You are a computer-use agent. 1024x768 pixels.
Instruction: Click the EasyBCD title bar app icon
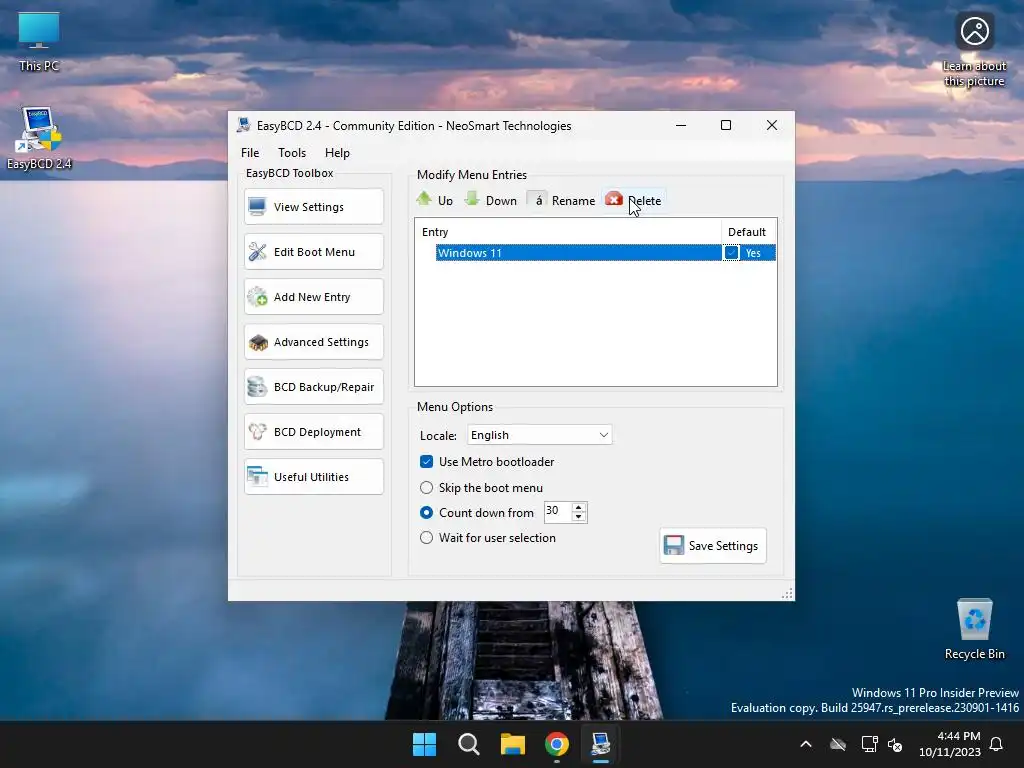pos(244,125)
